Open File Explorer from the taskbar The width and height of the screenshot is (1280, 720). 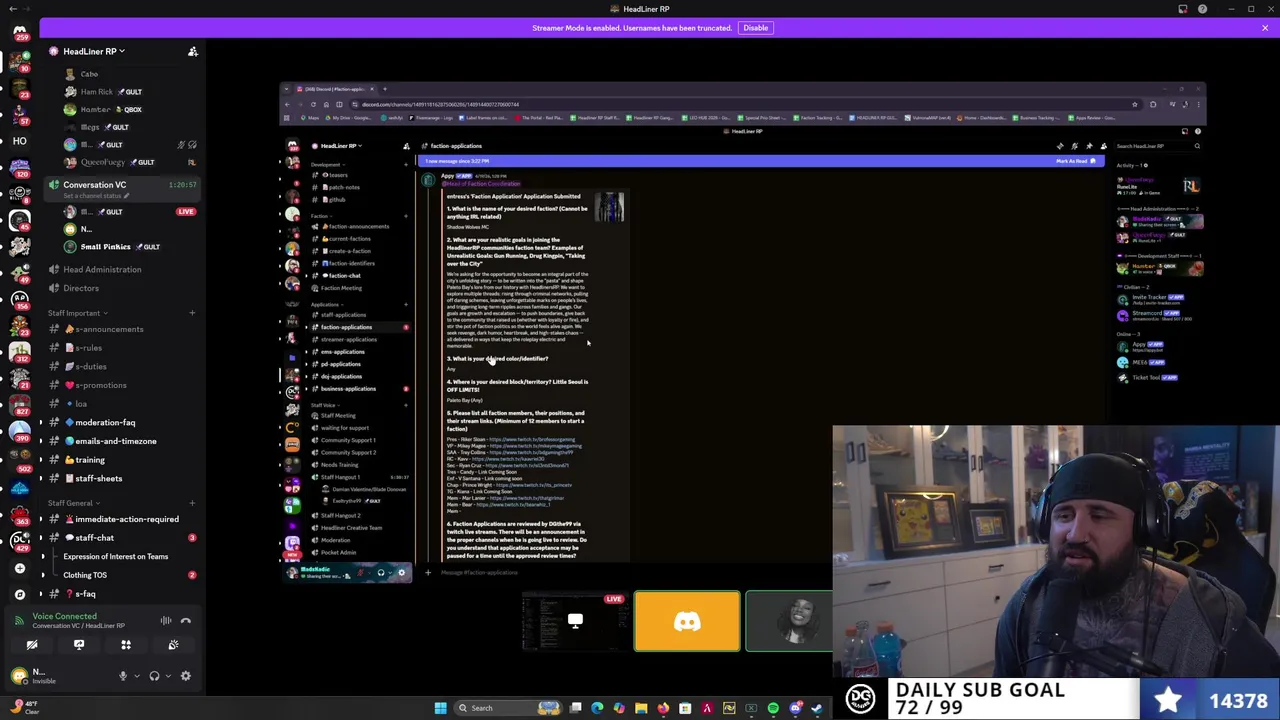tap(641, 708)
